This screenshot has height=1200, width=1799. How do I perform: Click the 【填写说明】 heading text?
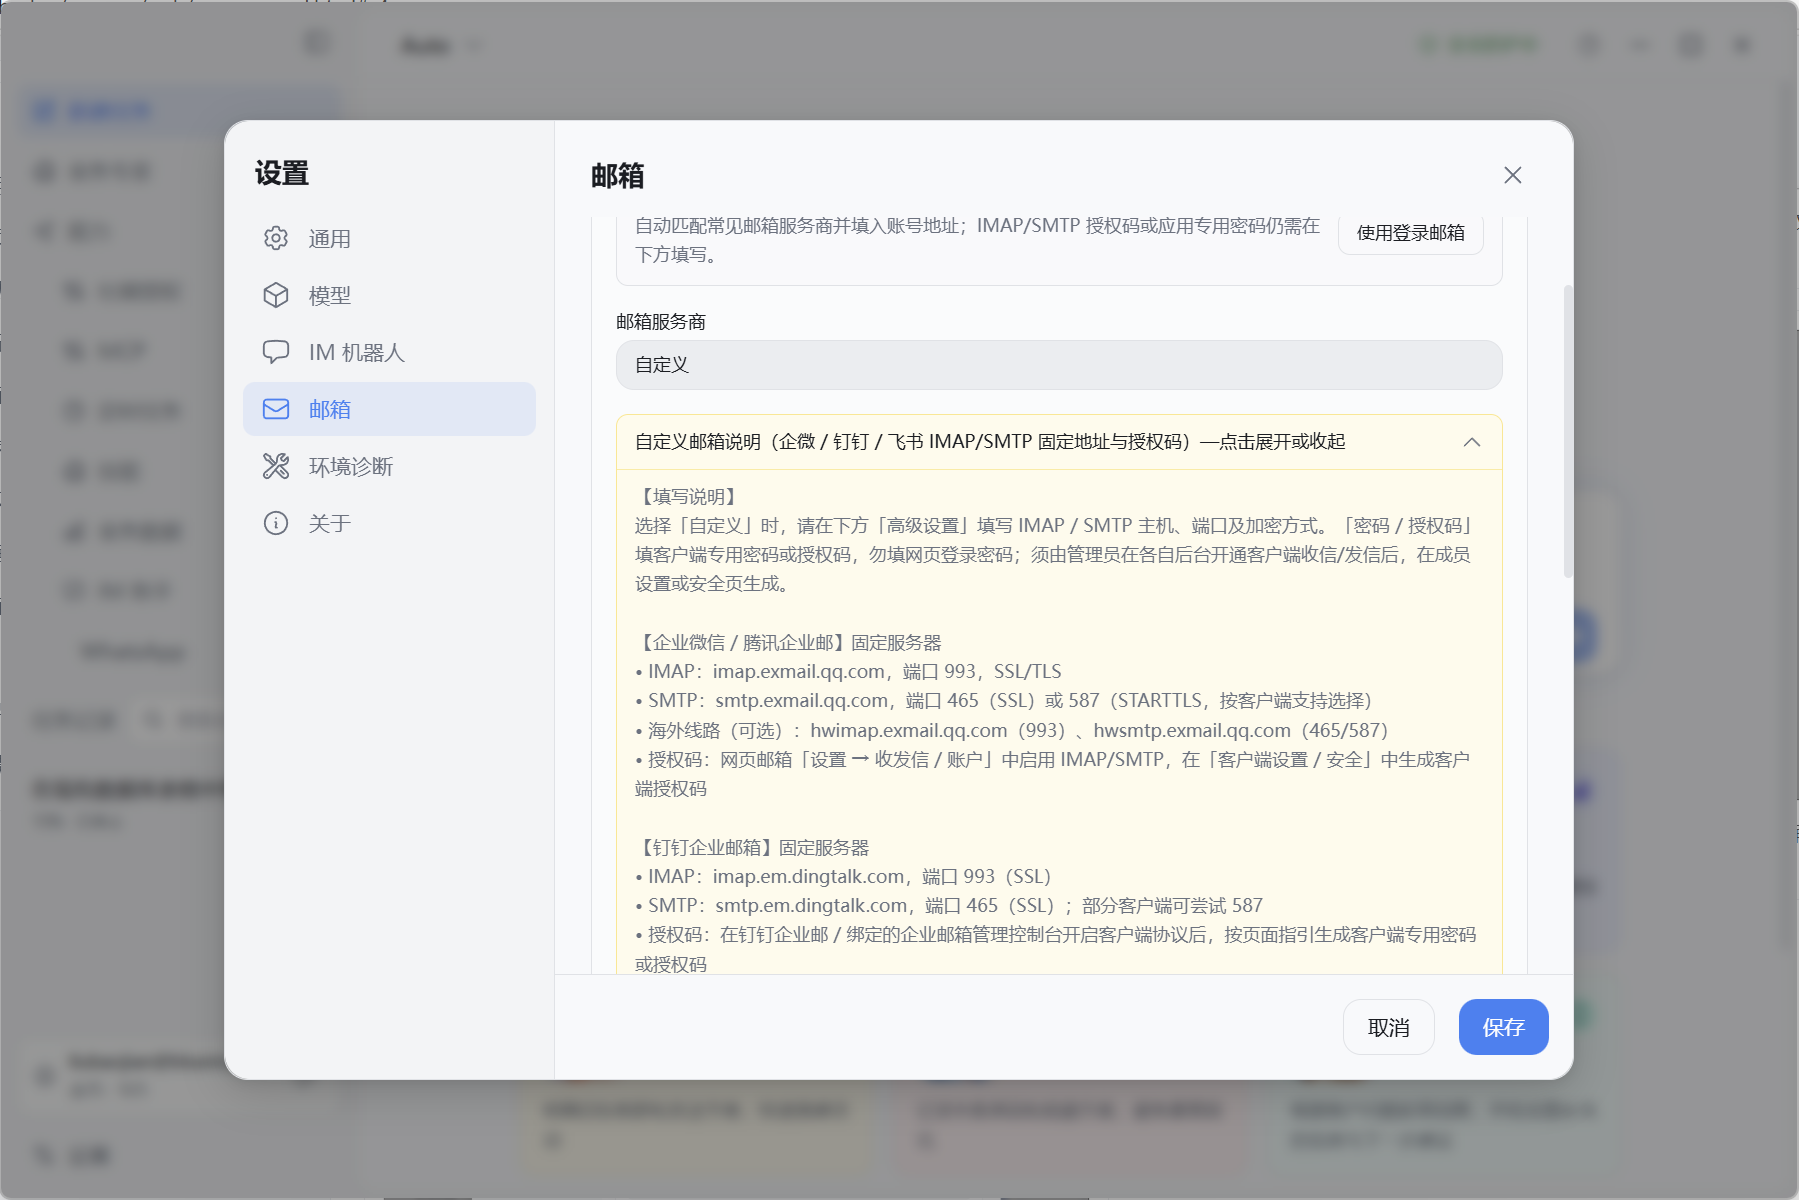[x=689, y=497]
